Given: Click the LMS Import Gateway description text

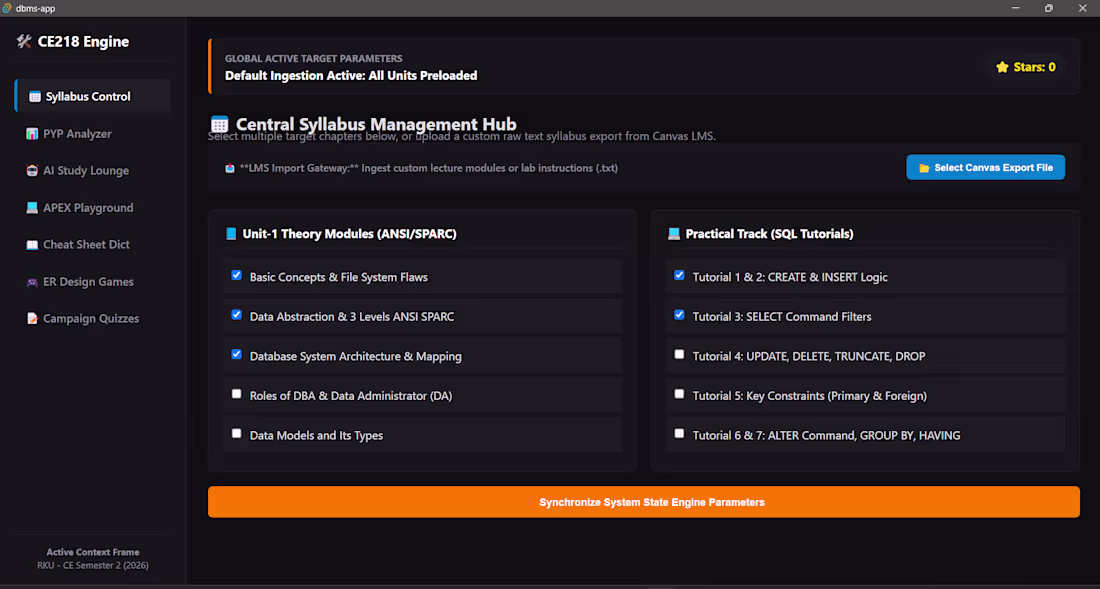Looking at the screenshot, I should coord(429,168).
